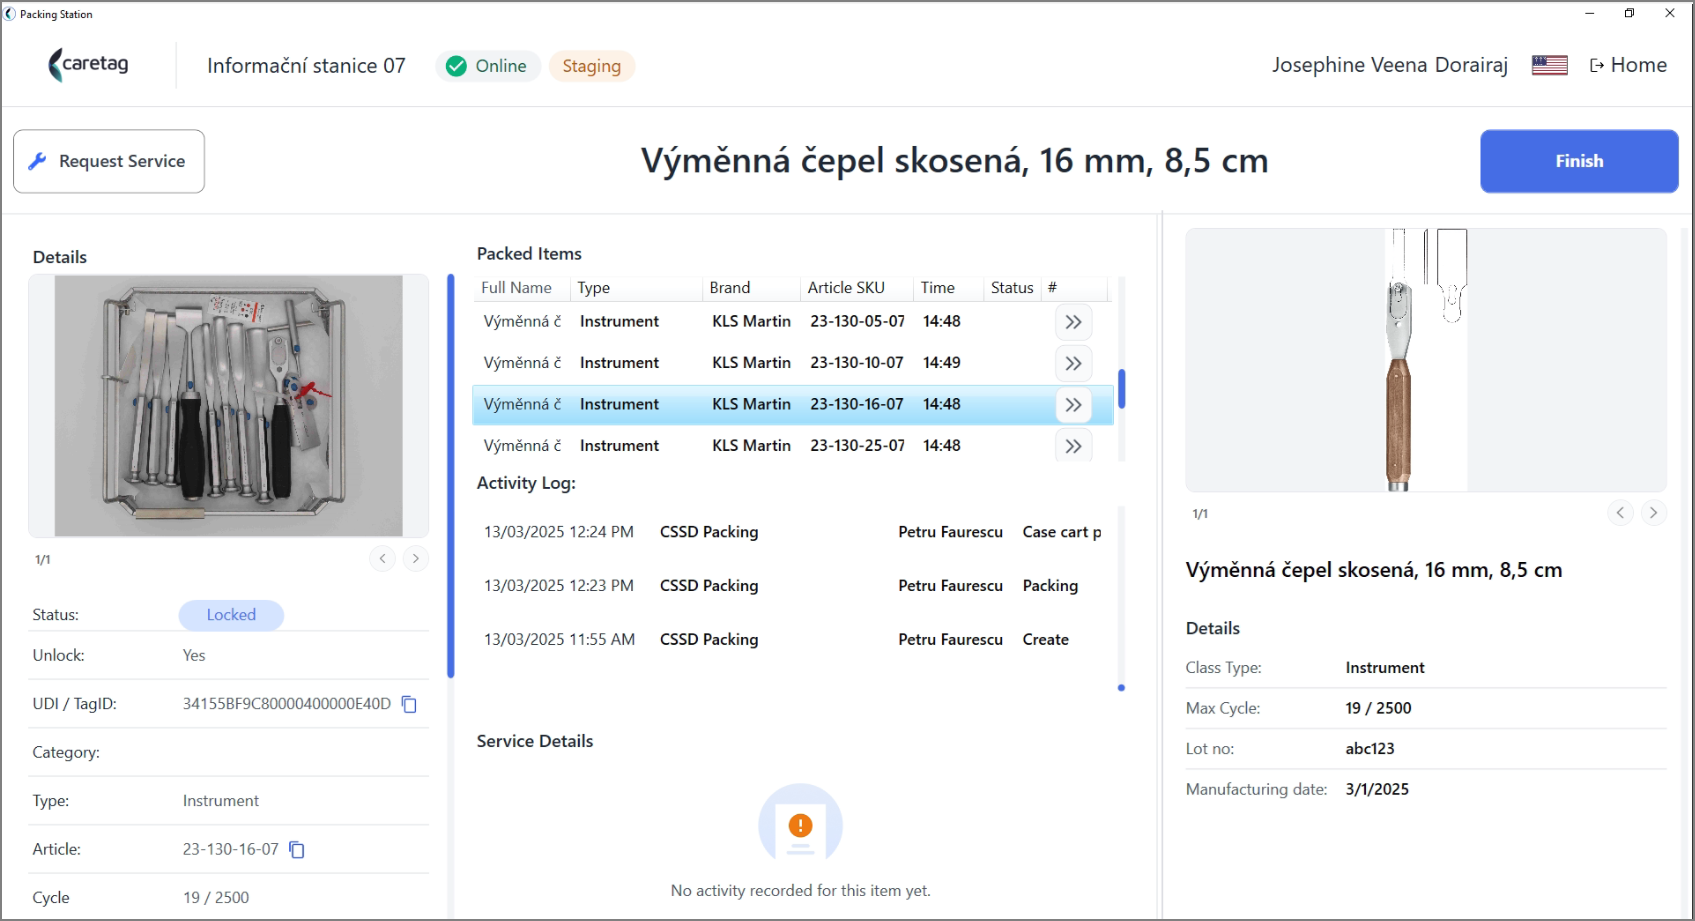Click the Home exit arrow icon
Viewport: 1695px width, 921px height.
tap(1597, 66)
